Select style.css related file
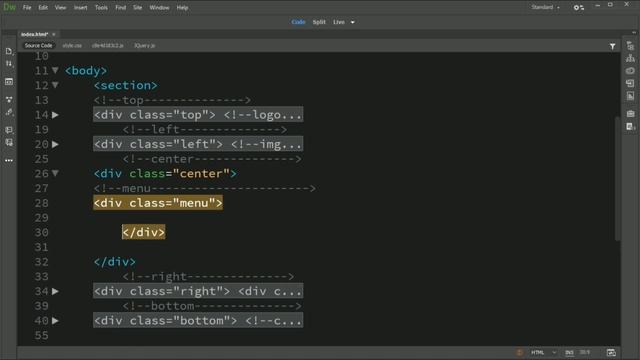This screenshot has width=640, height=360. coord(72,45)
